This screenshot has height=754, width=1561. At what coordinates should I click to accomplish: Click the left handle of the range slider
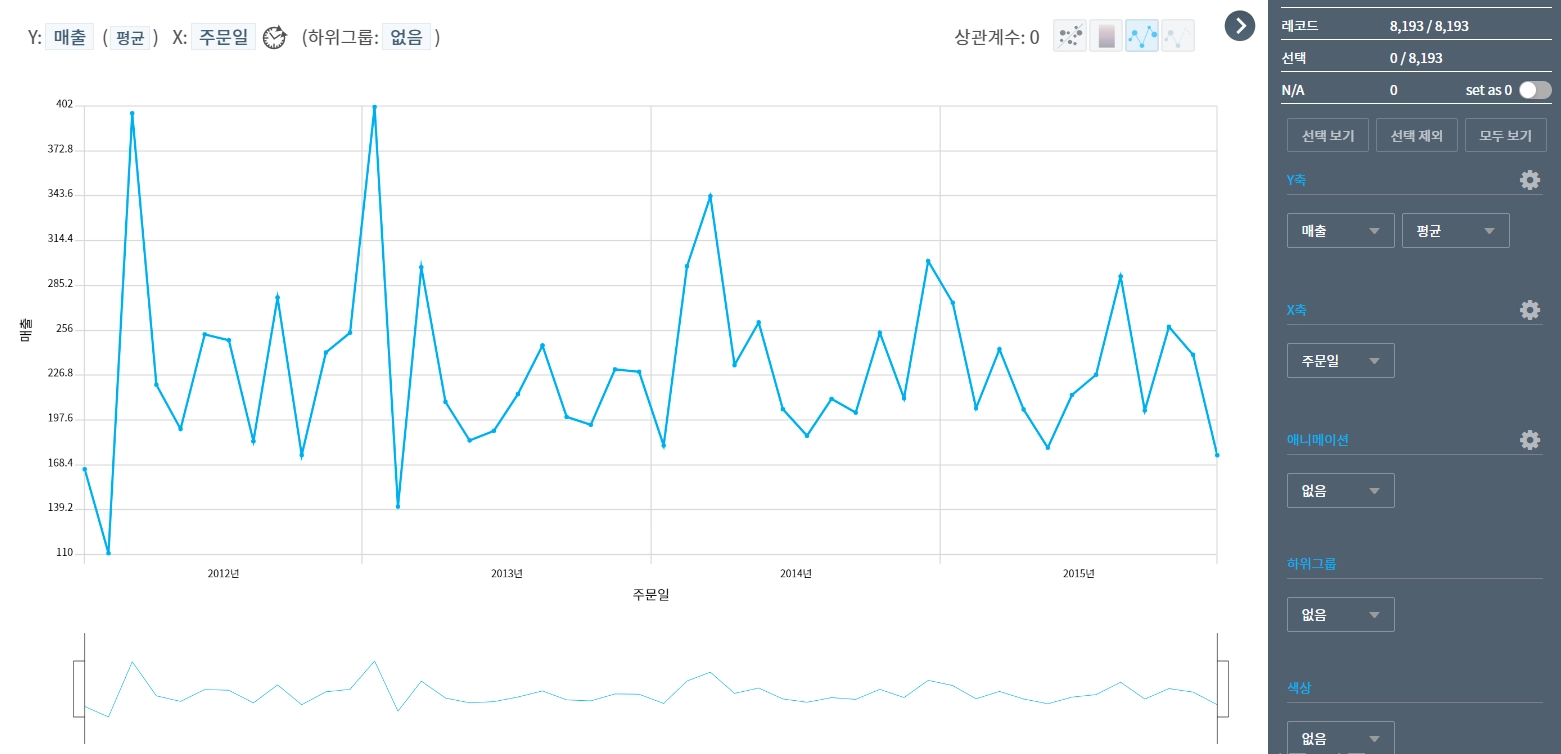[x=79, y=689]
